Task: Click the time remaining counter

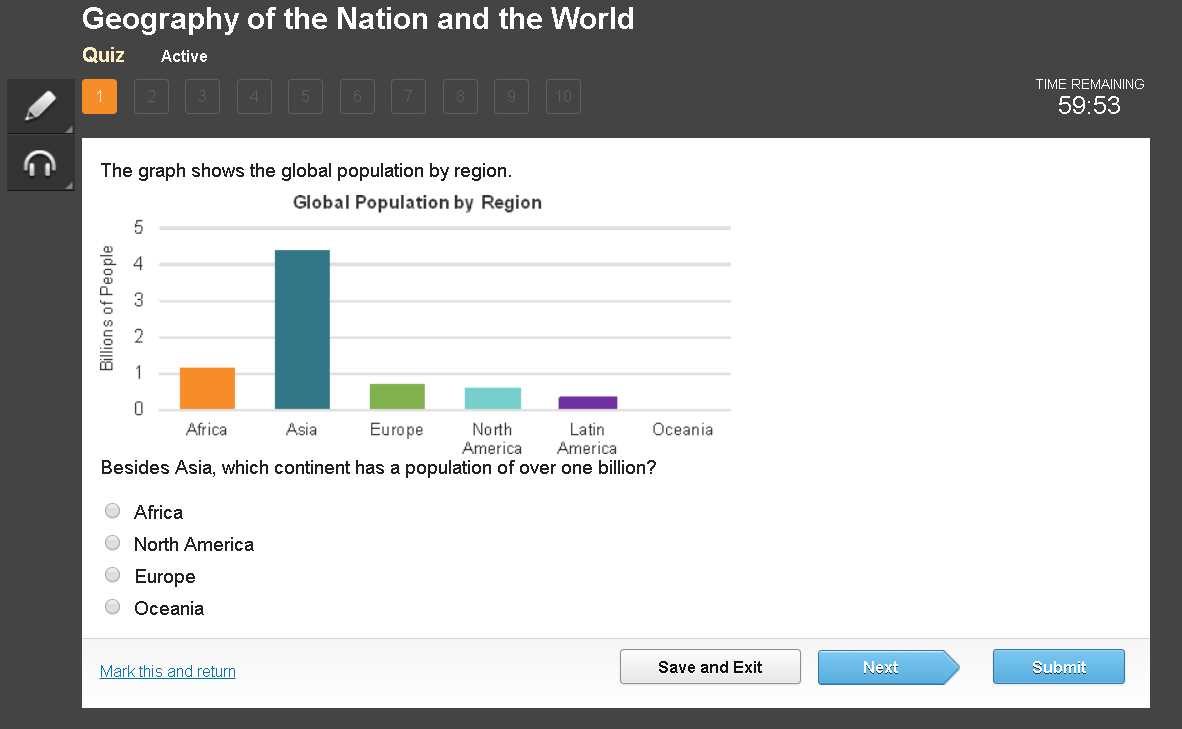Action: (x=1089, y=106)
